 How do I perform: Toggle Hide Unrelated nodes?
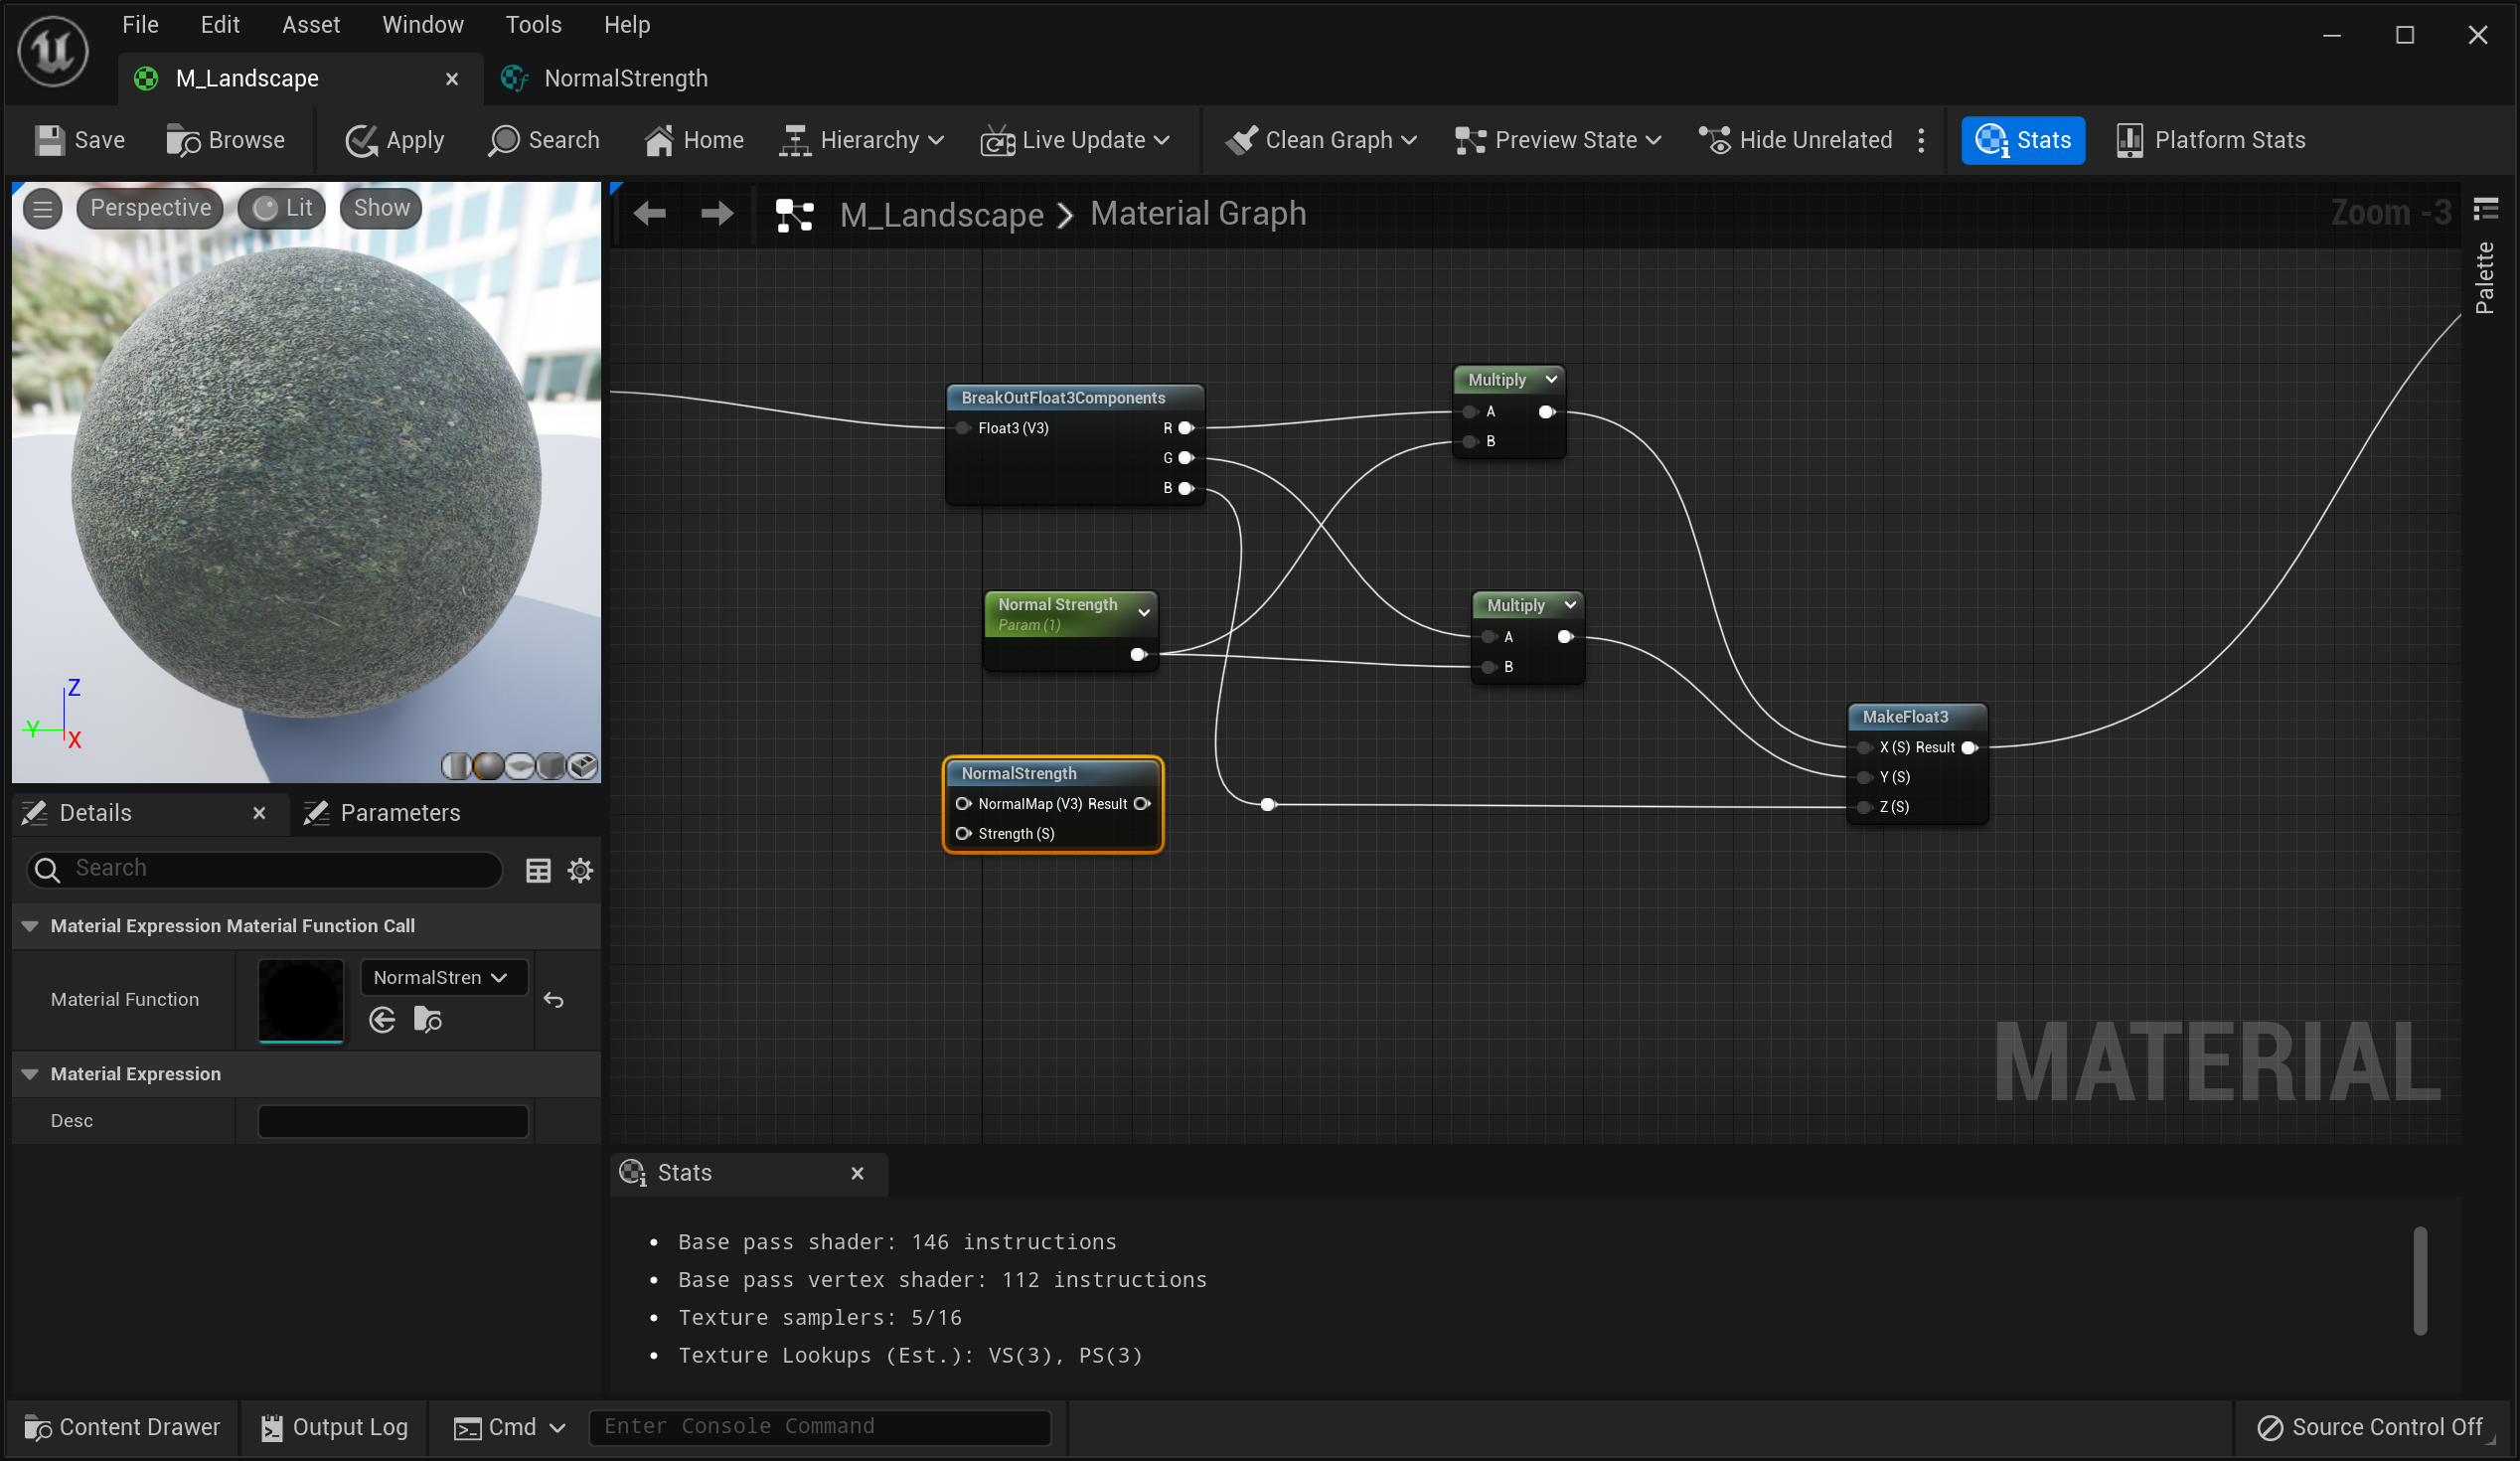point(1795,140)
